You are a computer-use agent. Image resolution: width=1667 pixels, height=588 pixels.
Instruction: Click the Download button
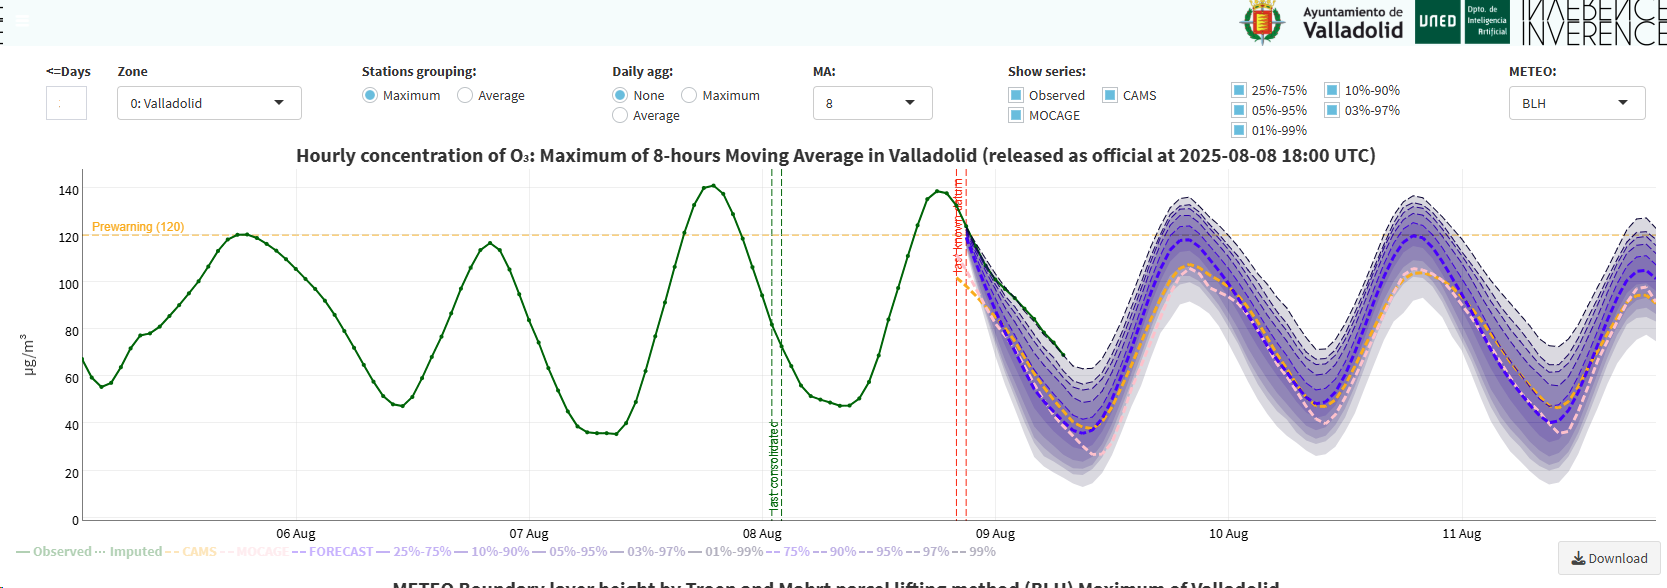pyautogui.click(x=1609, y=558)
